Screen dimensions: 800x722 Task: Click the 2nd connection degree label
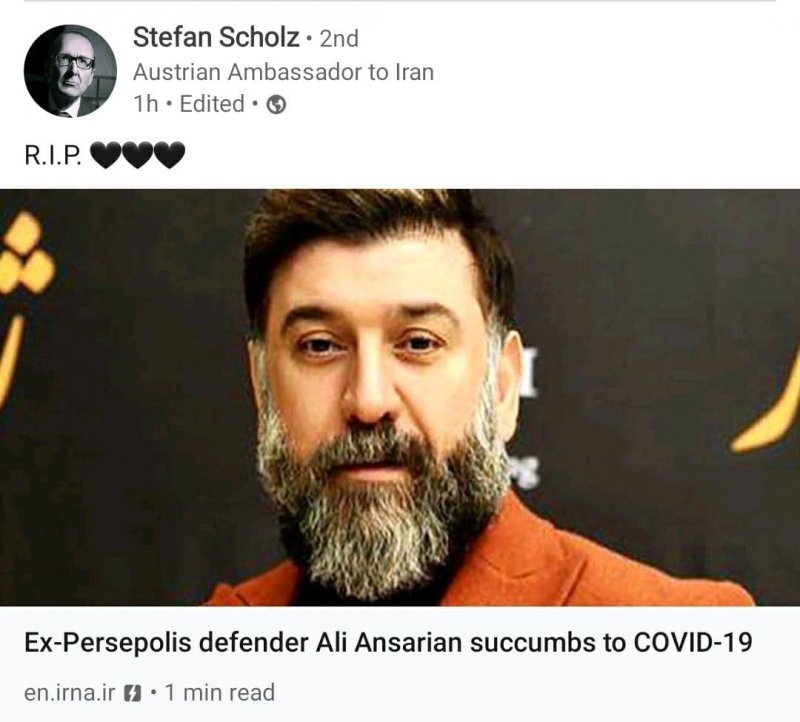339,39
